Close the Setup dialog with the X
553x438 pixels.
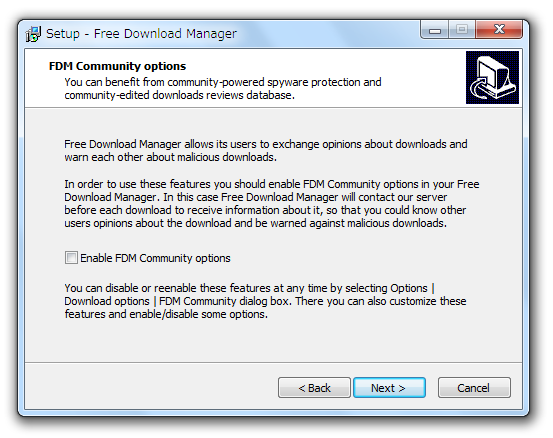[499, 30]
